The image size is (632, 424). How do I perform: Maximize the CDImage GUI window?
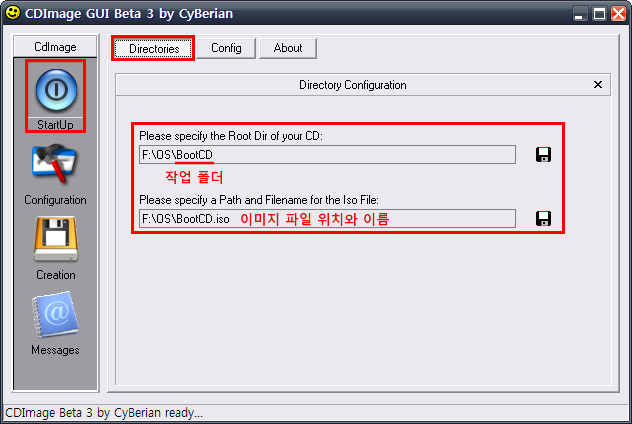599,14
